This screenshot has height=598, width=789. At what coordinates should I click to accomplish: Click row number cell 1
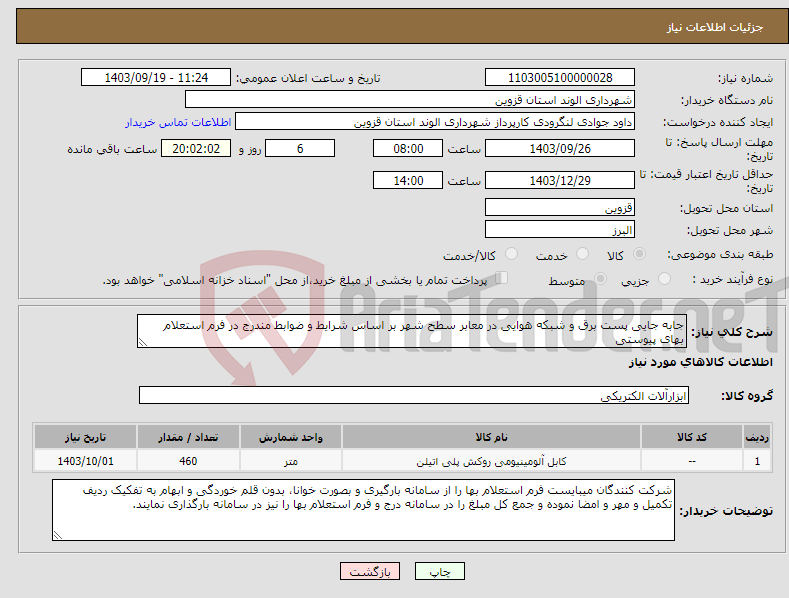tap(757, 461)
